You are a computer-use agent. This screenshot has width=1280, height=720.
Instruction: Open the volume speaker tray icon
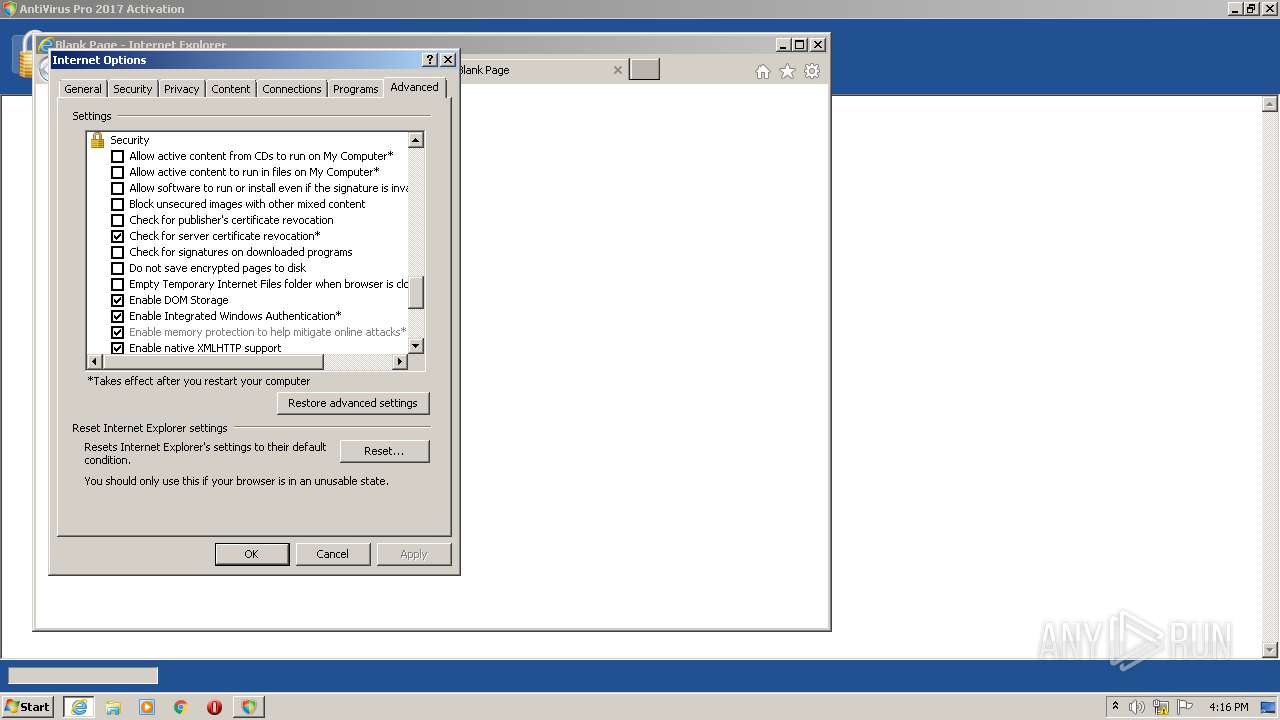(x=1137, y=707)
